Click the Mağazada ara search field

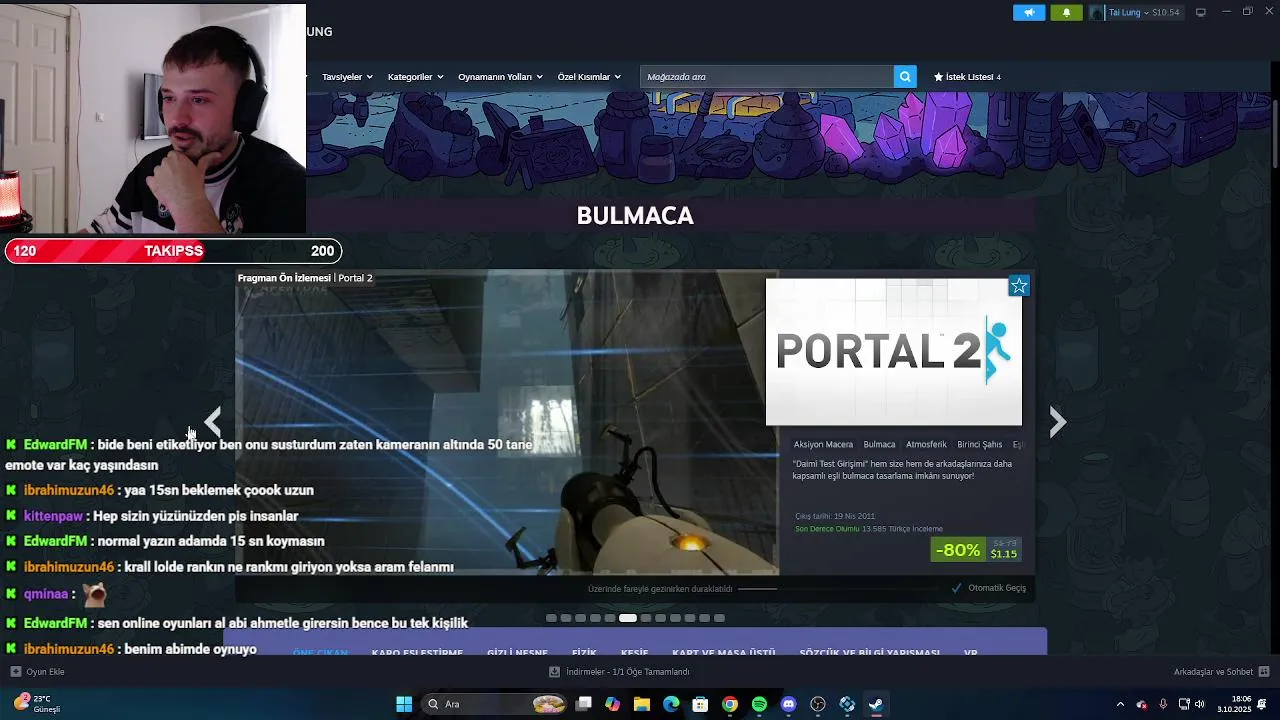pyautogui.click(x=767, y=77)
